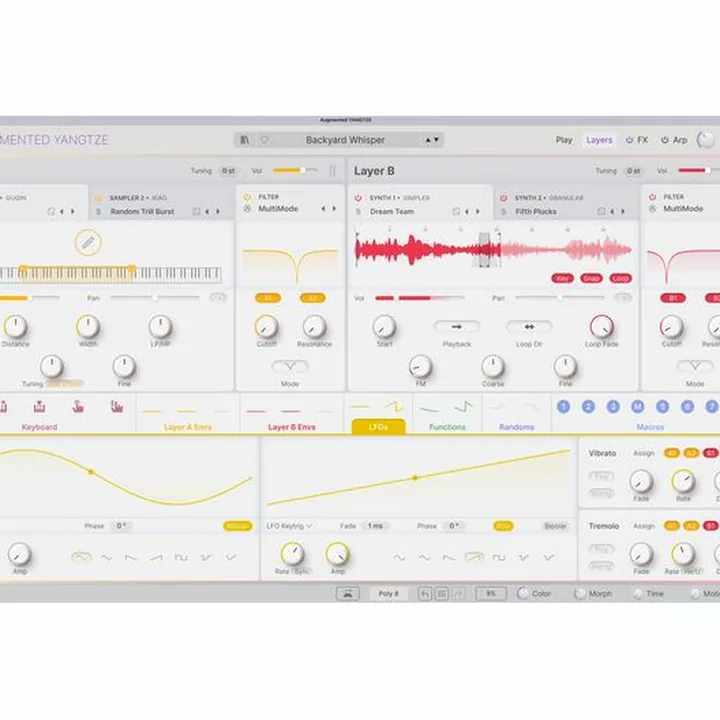Go to next Dream Team sample arrow
This screenshot has width=720, height=720.
click(478, 212)
